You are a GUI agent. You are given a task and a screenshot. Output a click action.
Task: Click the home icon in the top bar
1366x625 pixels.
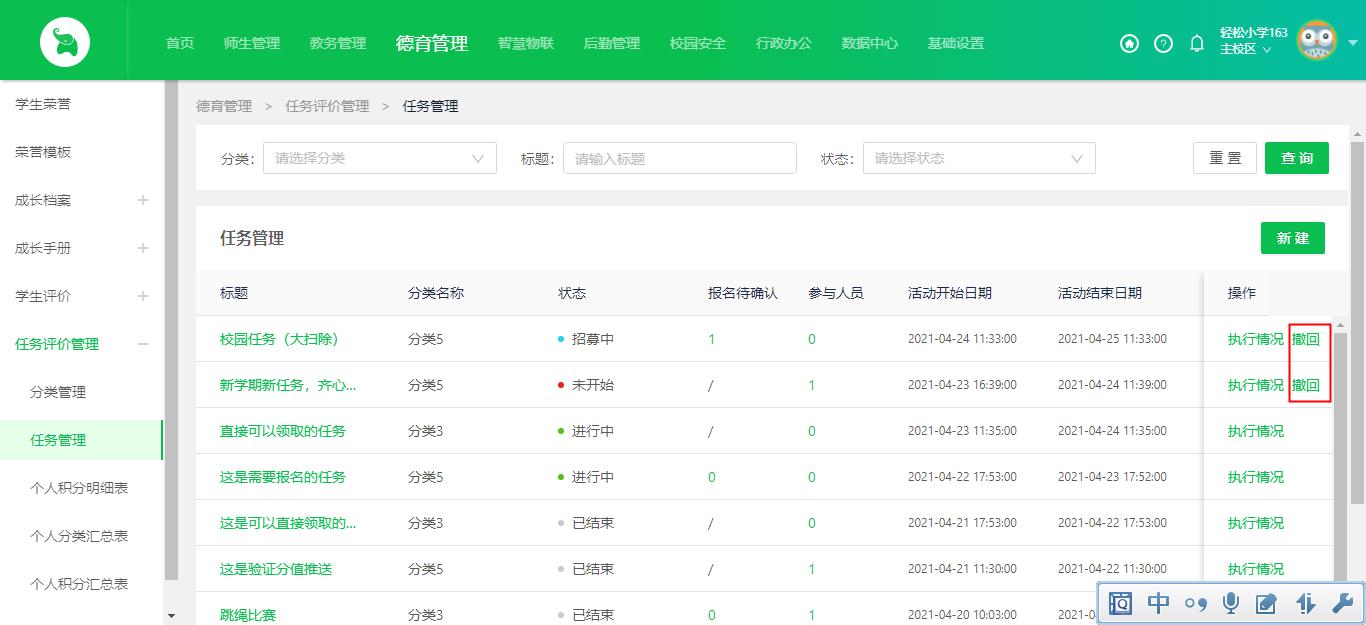pyautogui.click(x=1129, y=44)
